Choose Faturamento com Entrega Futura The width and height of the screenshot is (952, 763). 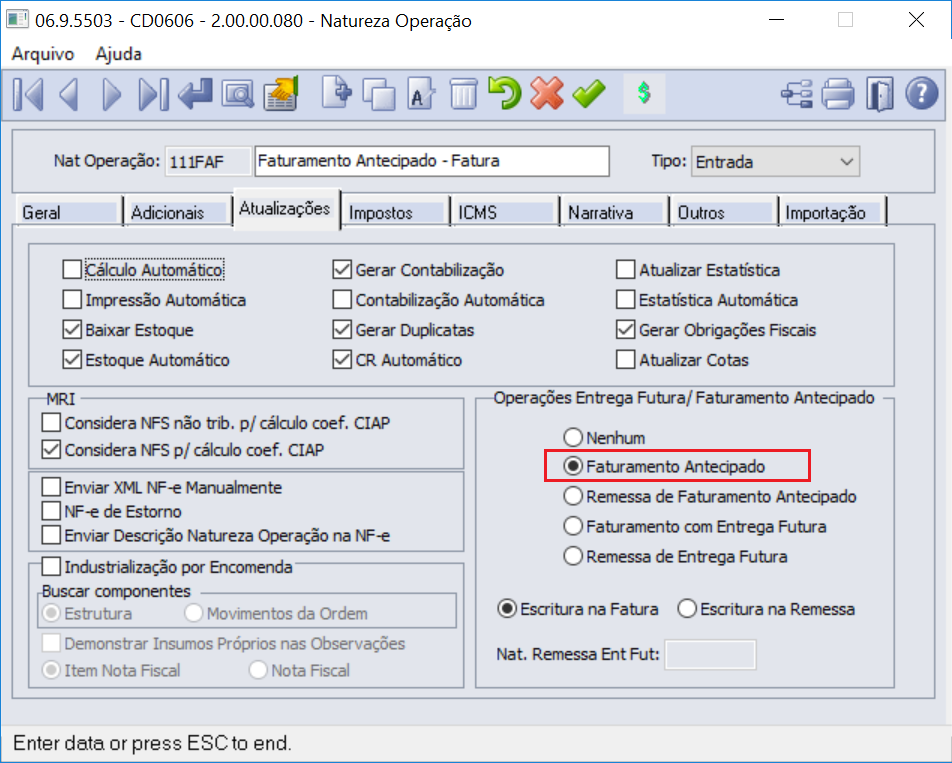pyautogui.click(x=573, y=526)
